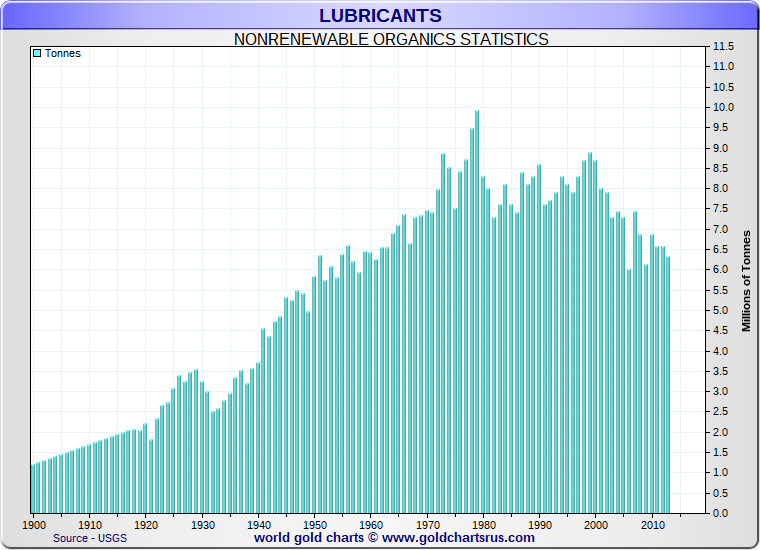Image resolution: width=760 pixels, height=550 pixels.
Task: Click the 0.0 y-axis value
Action: pos(722,513)
